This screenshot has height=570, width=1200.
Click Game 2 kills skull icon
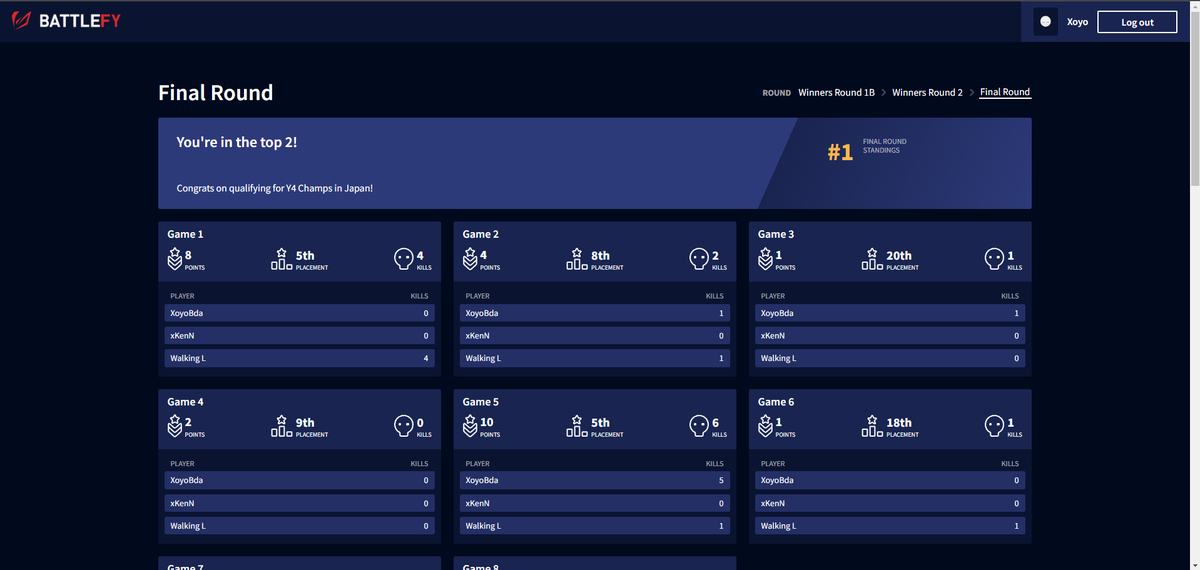[x=699, y=259]
